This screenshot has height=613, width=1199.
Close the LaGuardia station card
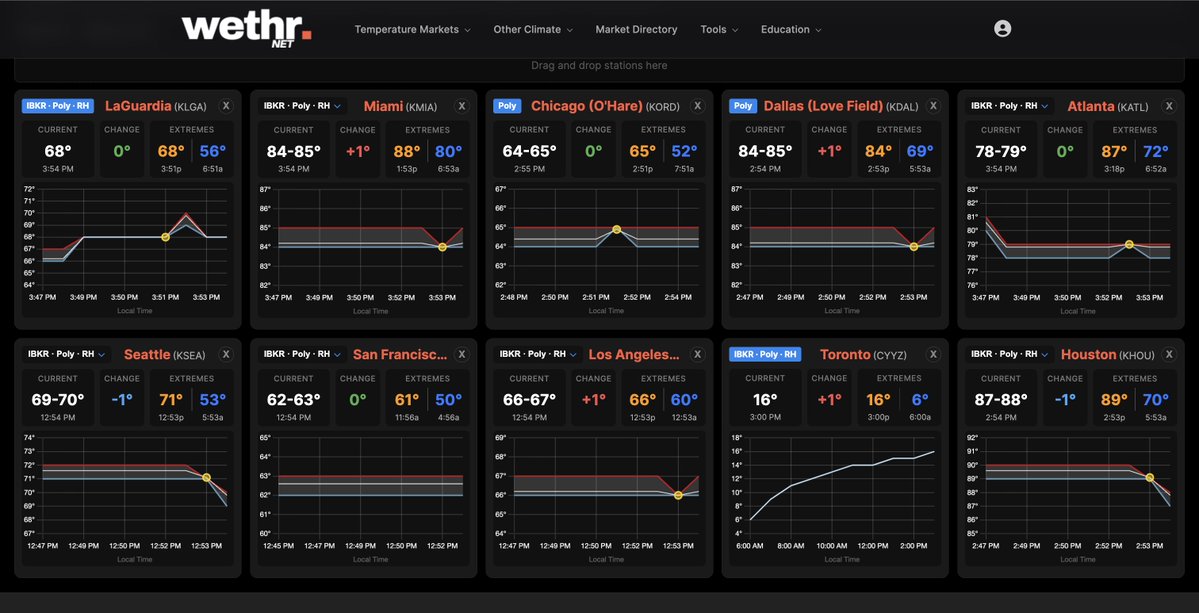(226, 106)
